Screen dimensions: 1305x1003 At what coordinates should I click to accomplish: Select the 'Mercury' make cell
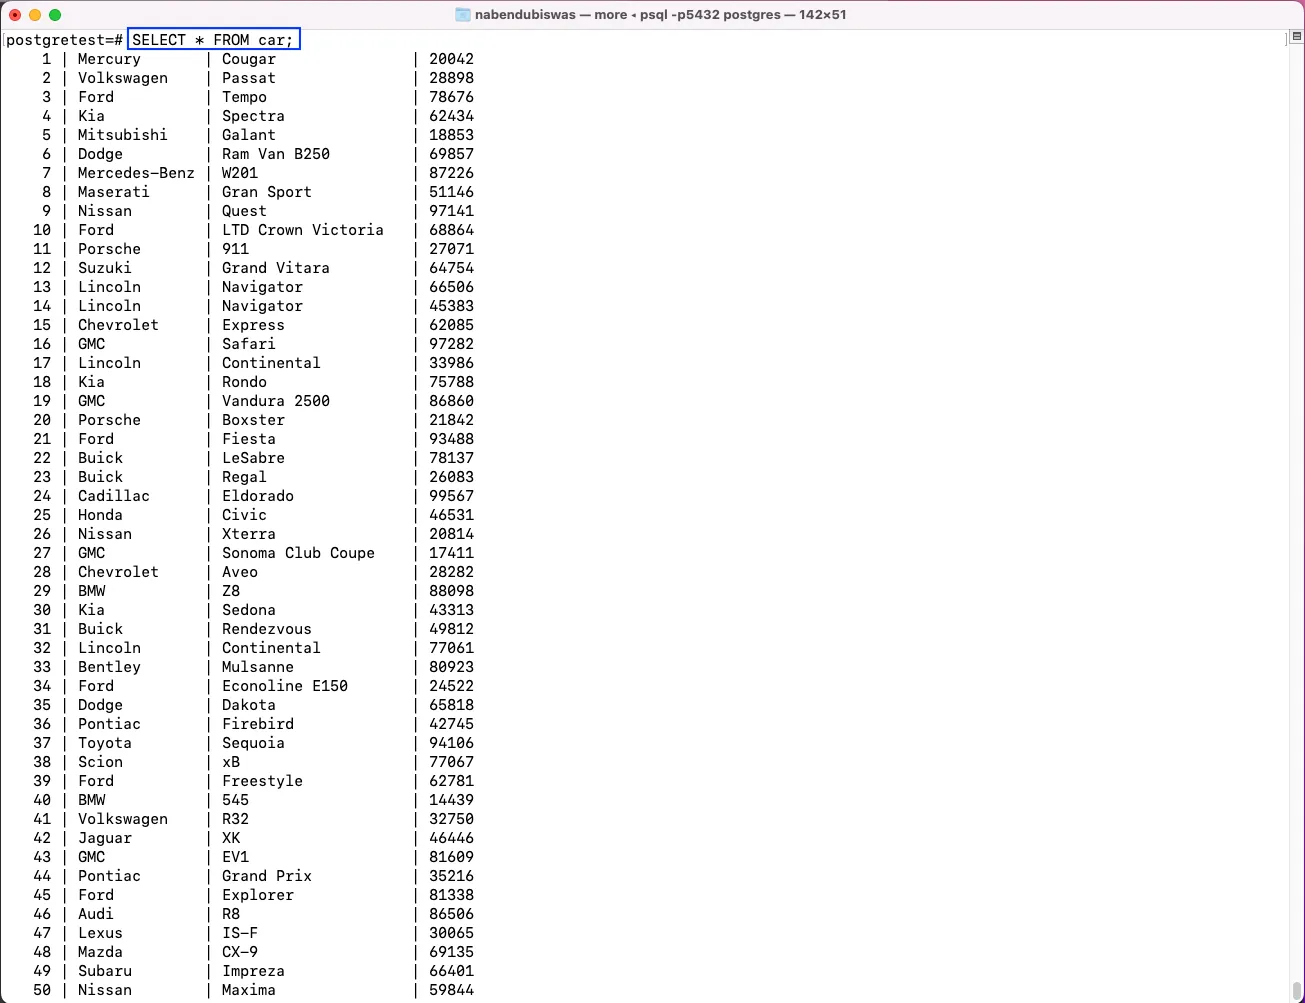pyautogui.click(x=109, y=59)
